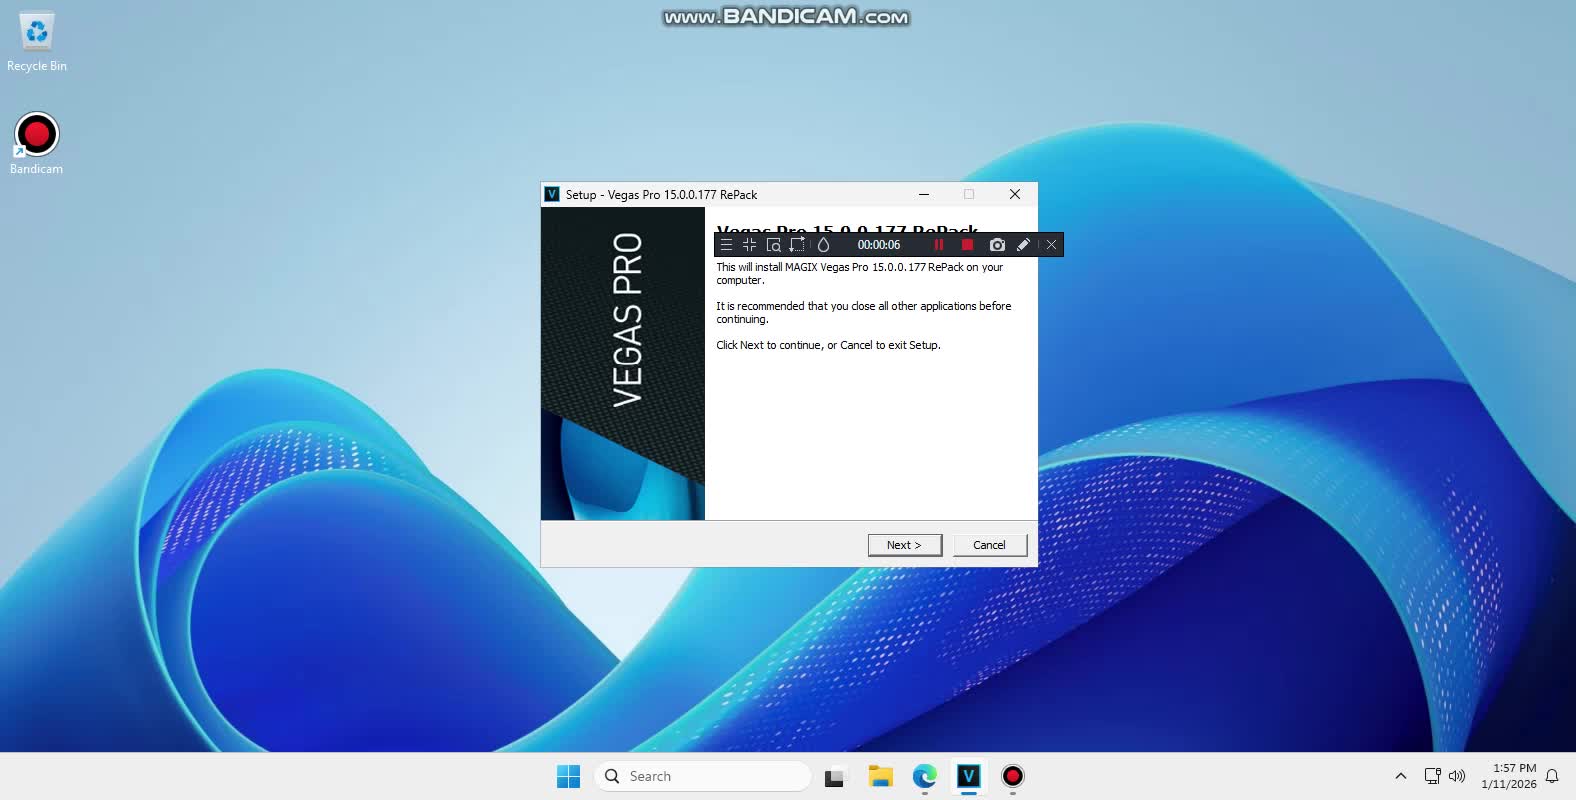Screen dimensions: 1576x800
Task: Click the 'Click Next to continue' instruction text
Action: tap(828, 345)
